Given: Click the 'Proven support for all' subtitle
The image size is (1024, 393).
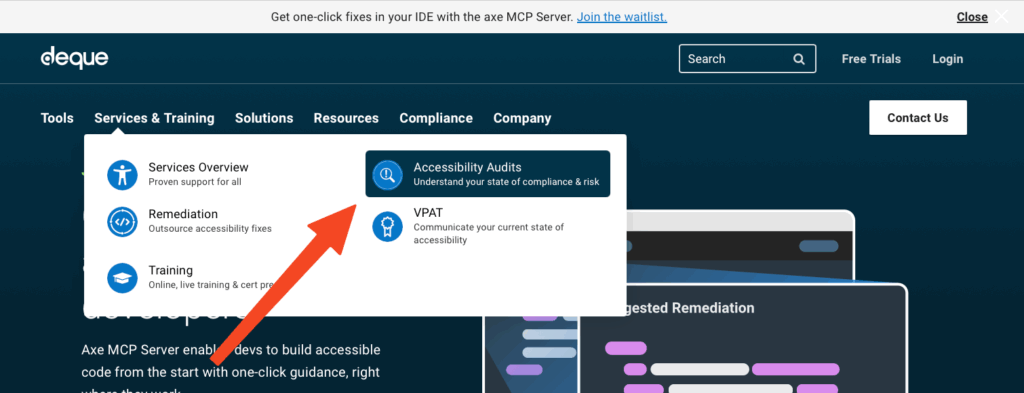Looking at the screenshot, I should click(195, 182).
